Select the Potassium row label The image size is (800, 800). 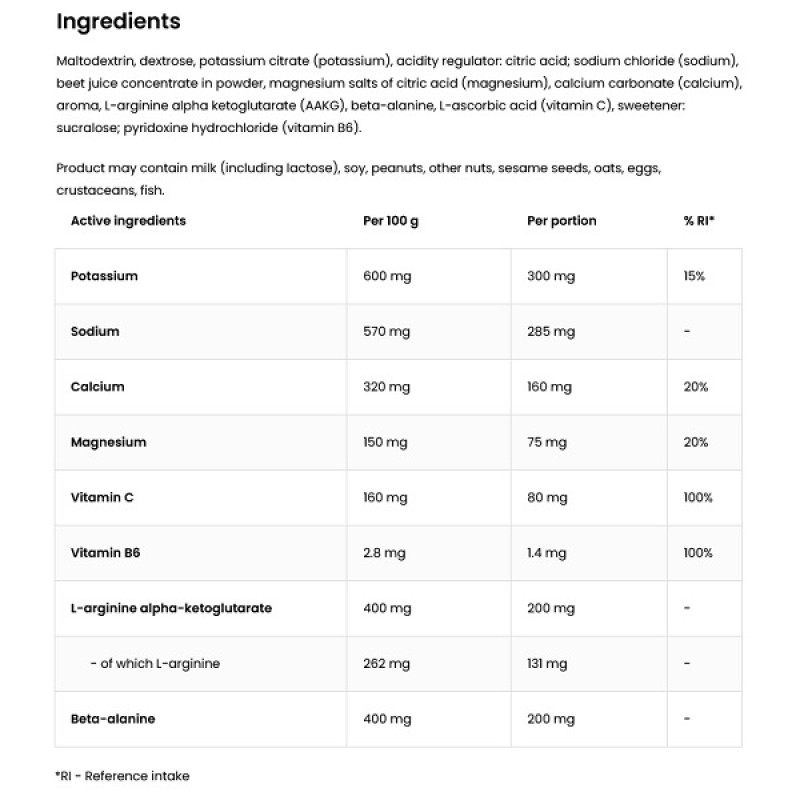[x=104, y=276]
